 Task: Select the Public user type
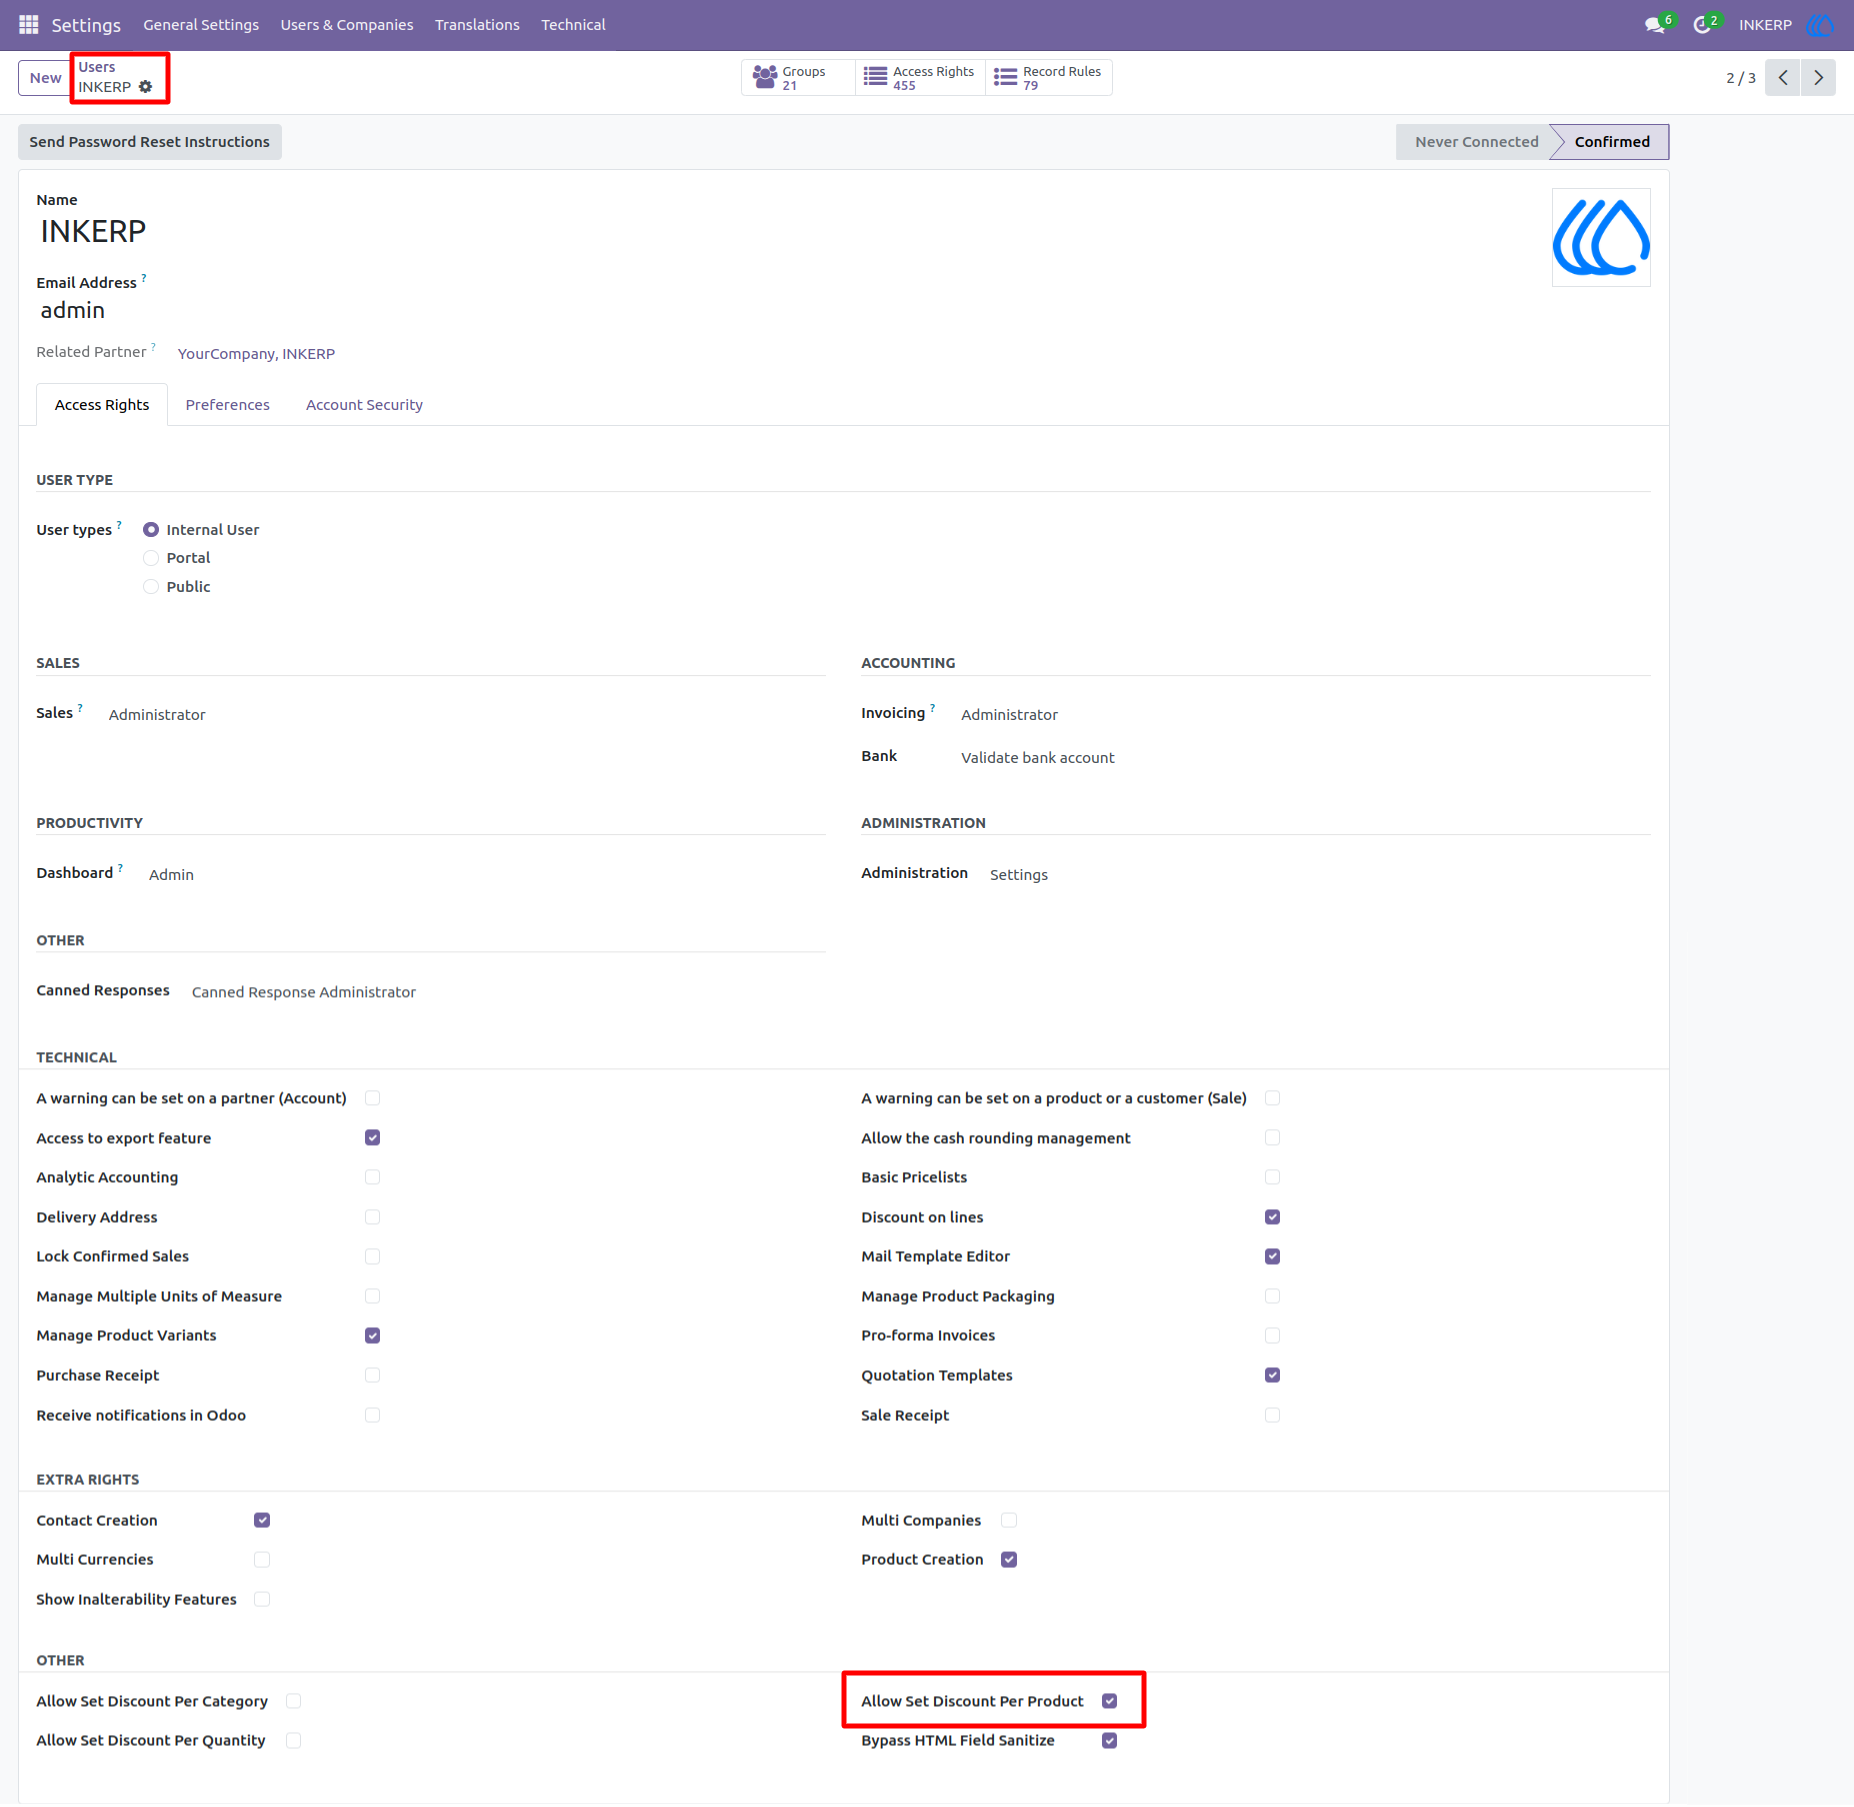[151, 587]
